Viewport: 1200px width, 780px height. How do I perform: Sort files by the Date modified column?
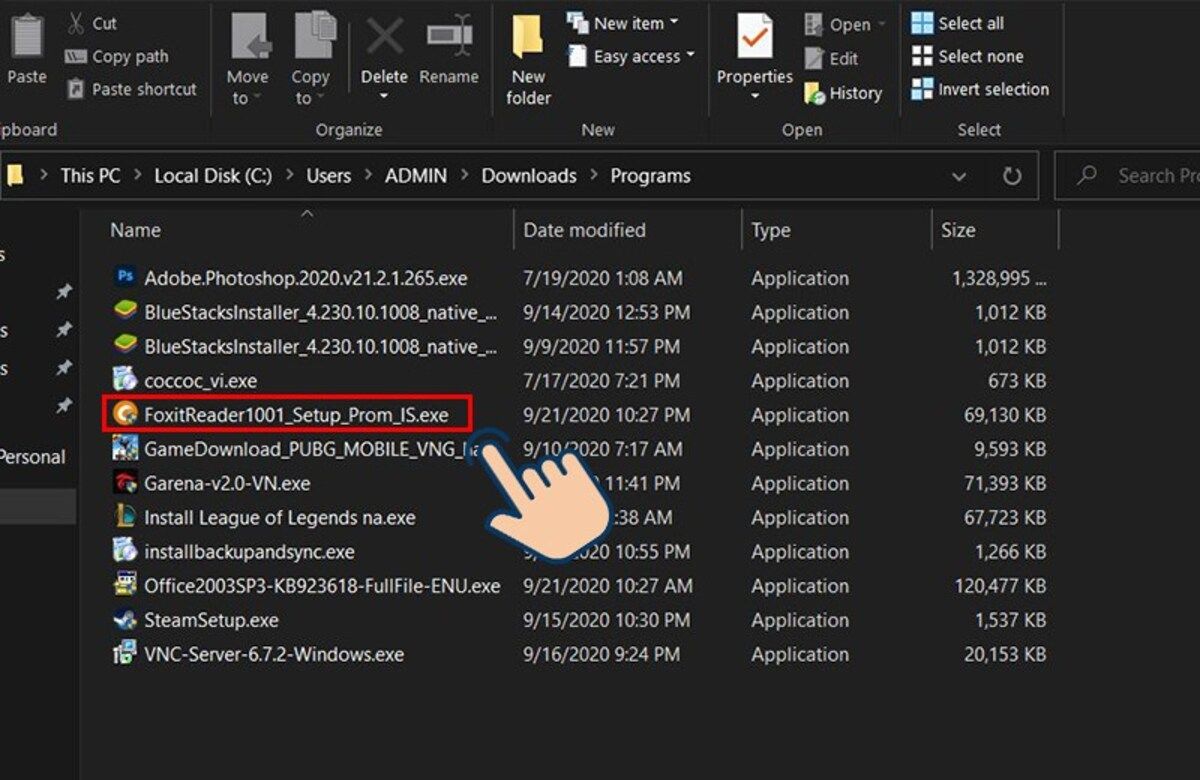(585, 230)
